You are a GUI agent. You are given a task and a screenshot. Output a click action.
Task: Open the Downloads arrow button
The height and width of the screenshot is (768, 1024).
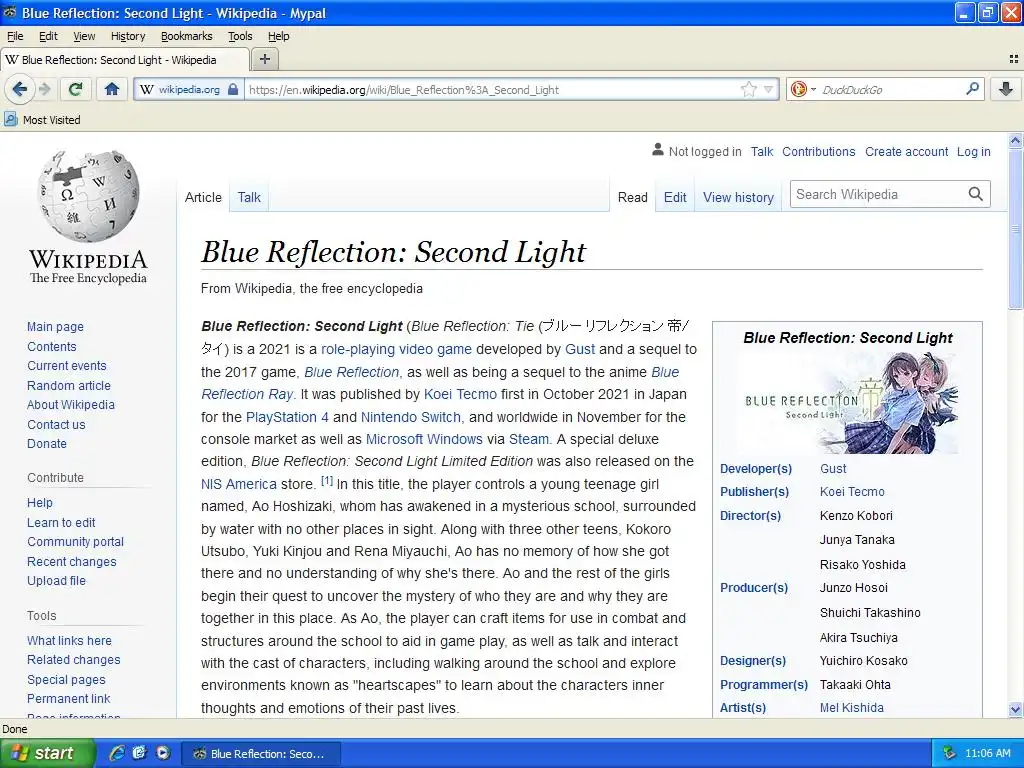(1006, 89)
